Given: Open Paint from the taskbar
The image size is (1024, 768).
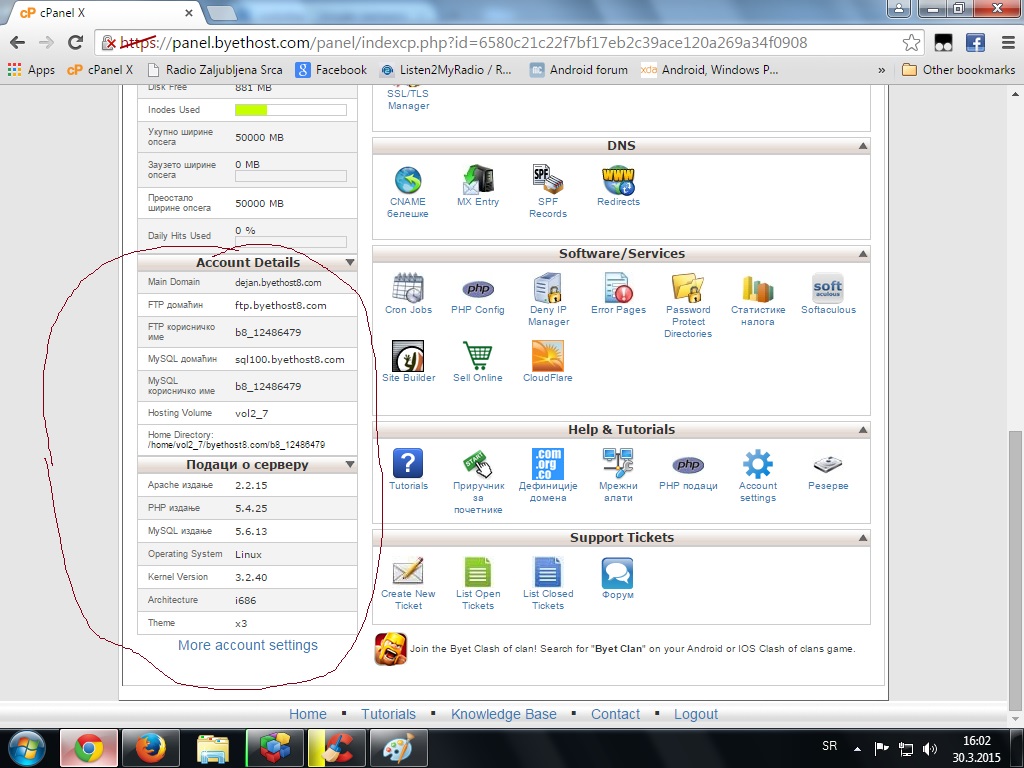Looking at the screenshot, I should 399,748.
